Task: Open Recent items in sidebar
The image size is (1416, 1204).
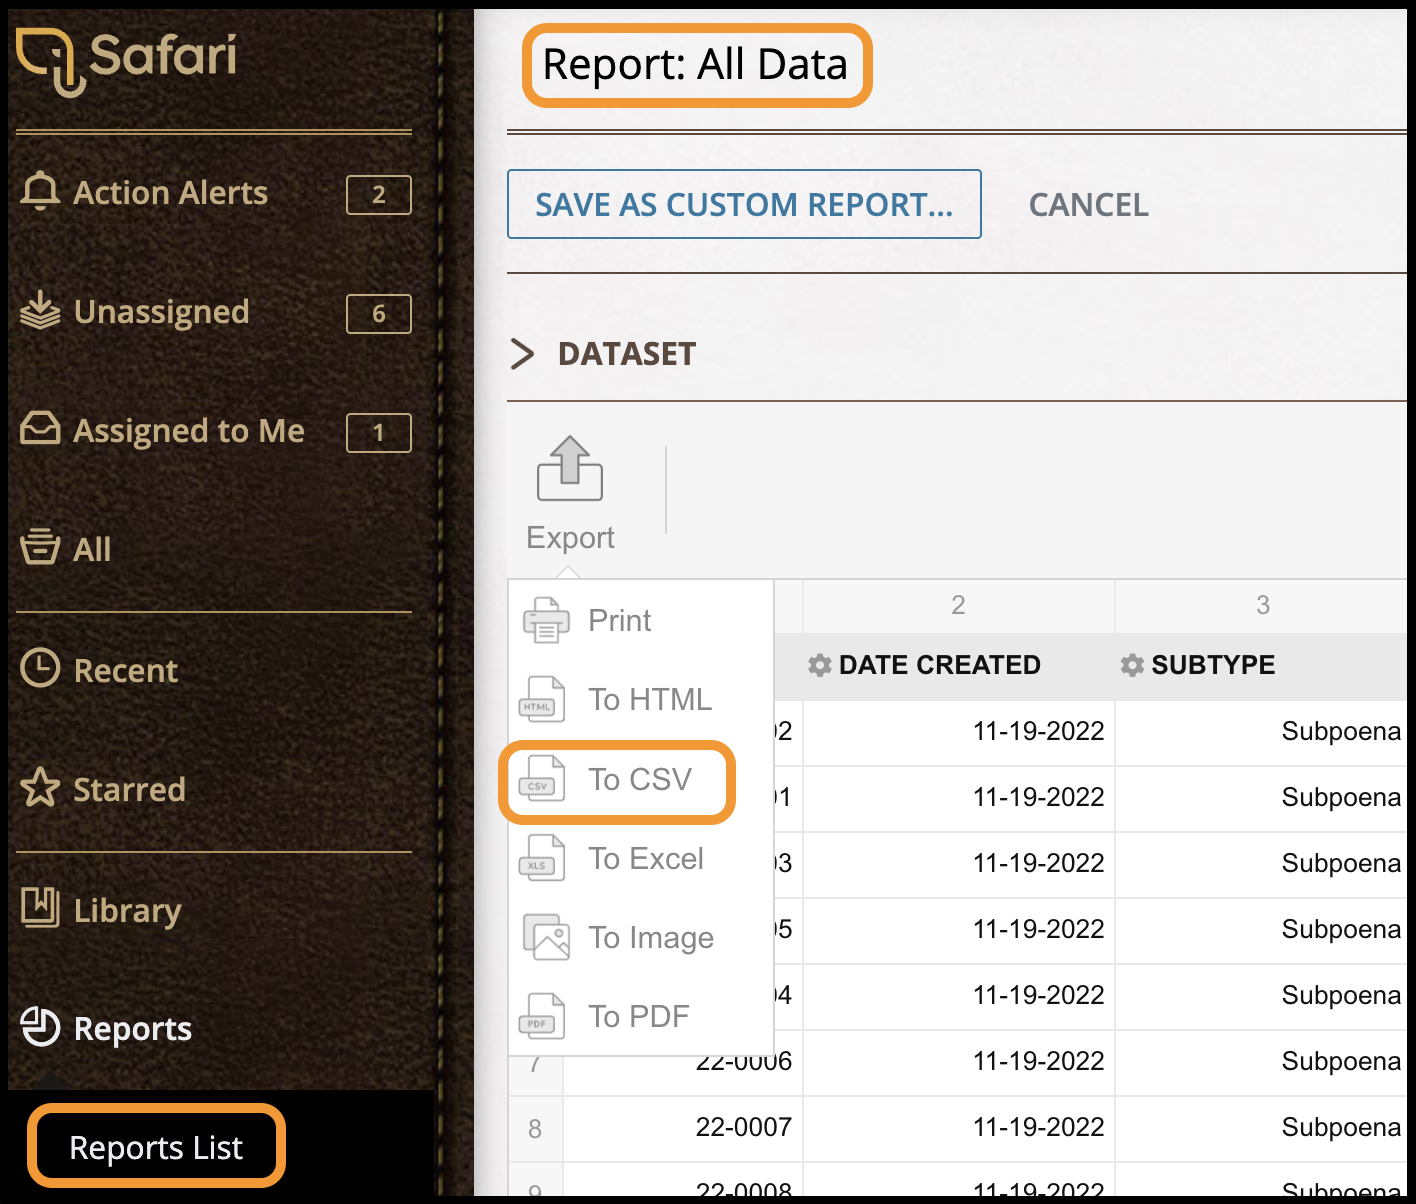Action: tap(125, 670)
